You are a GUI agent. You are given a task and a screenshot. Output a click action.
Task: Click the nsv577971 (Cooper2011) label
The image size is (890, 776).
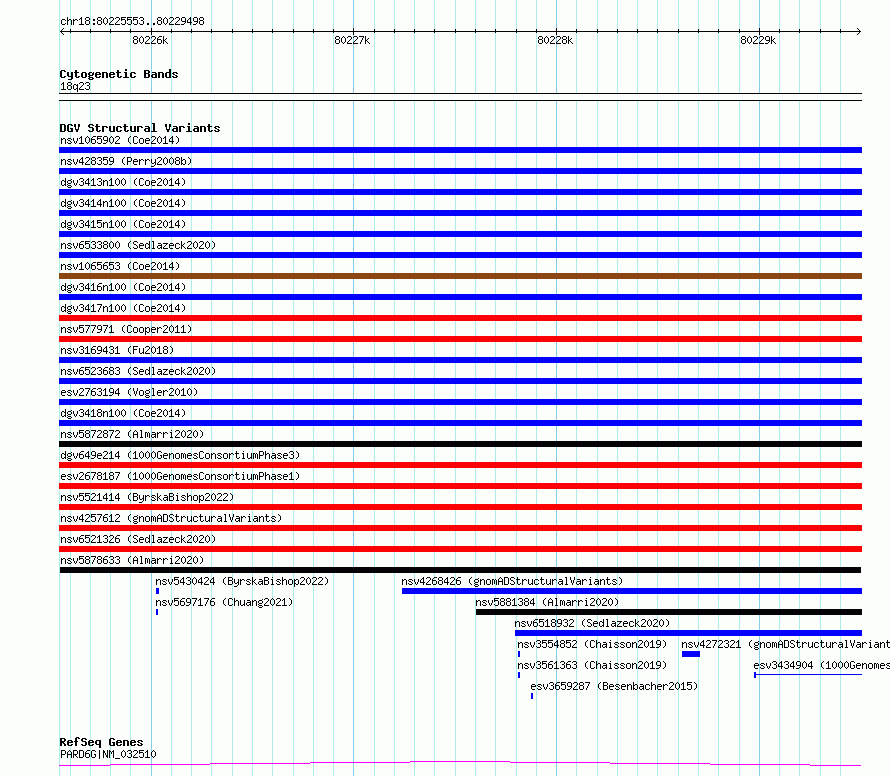tap(126, 329)
